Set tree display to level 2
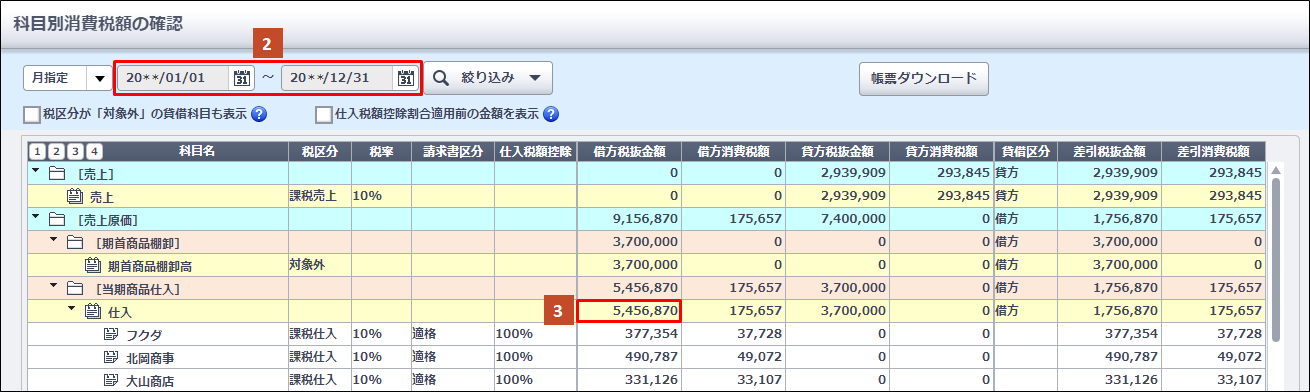Viewport: 1310px width, 392px height. [x=56, y=152]
